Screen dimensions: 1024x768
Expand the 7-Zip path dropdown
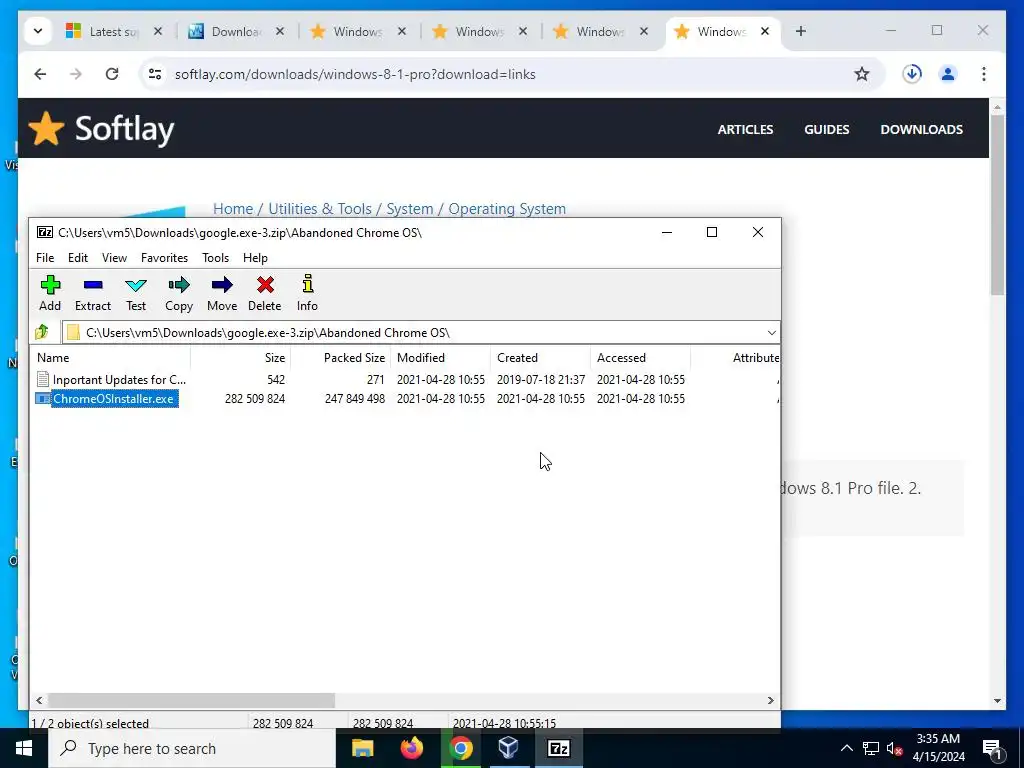[x=771, y=332]
